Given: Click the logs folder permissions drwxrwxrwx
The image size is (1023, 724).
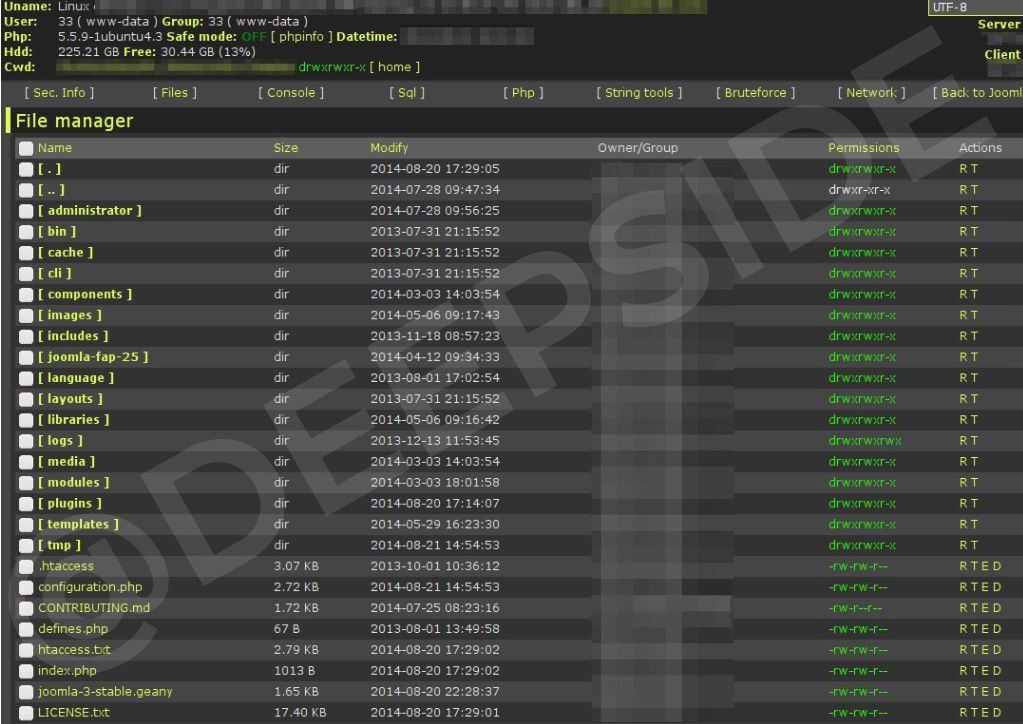Looking at the screenshot, I should (x=865, y=441).
